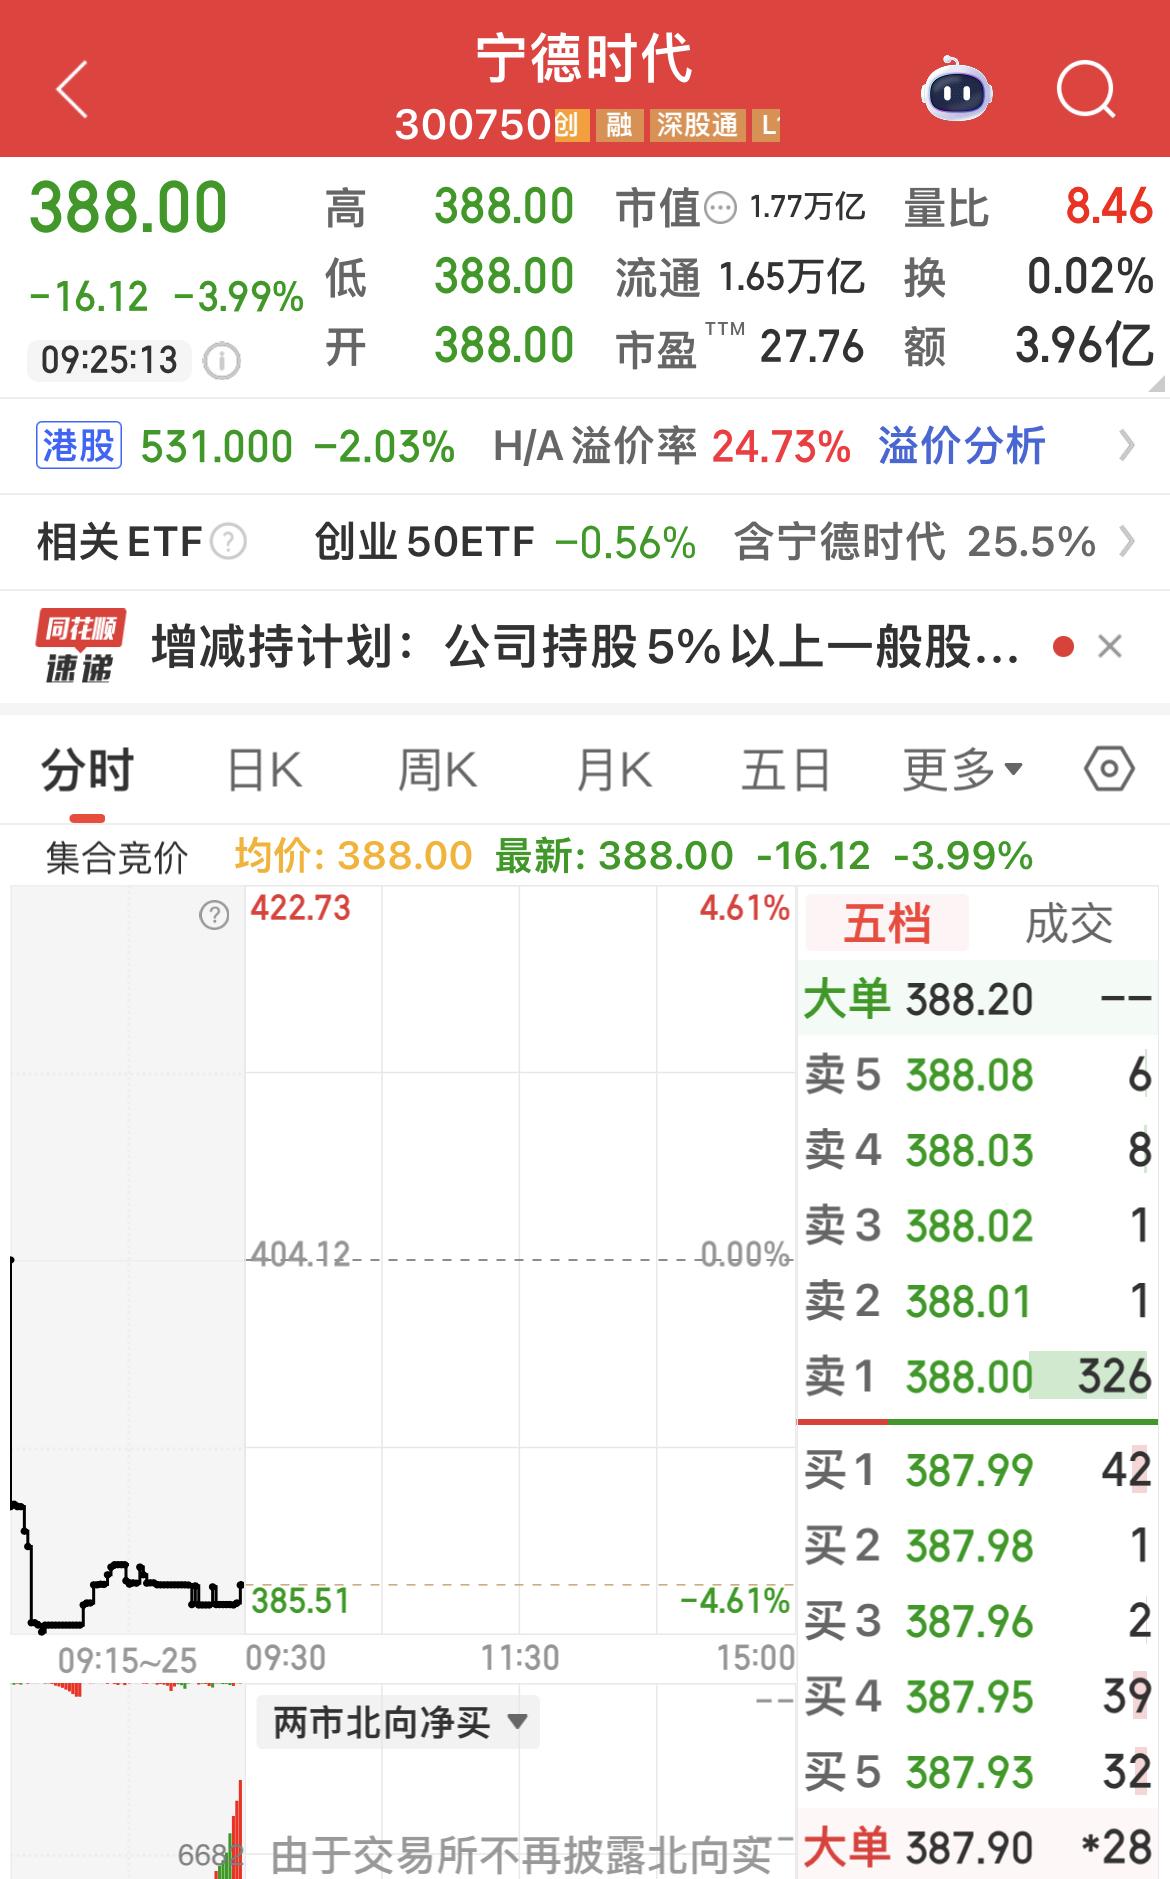Switch to 月K chart tab
Viewport: 1170px width, 1879px height.
pos(613,770)
